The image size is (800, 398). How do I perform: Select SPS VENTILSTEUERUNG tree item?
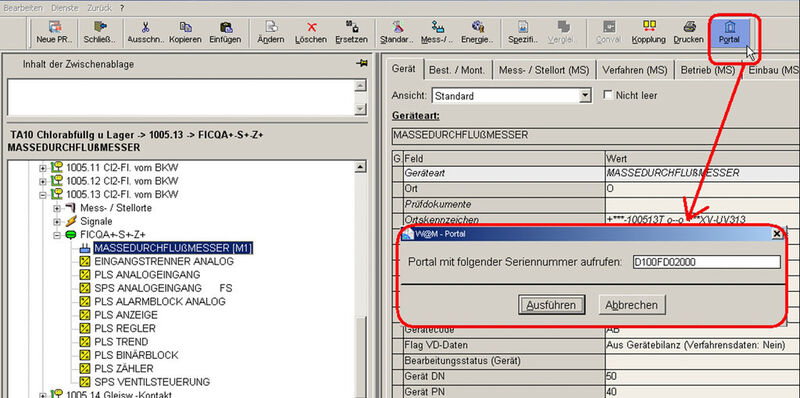(x=152, y=382)
